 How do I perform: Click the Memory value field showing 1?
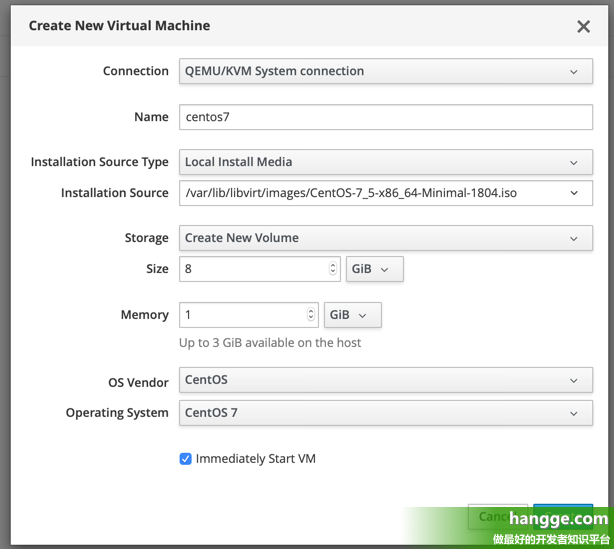(249, 315)
